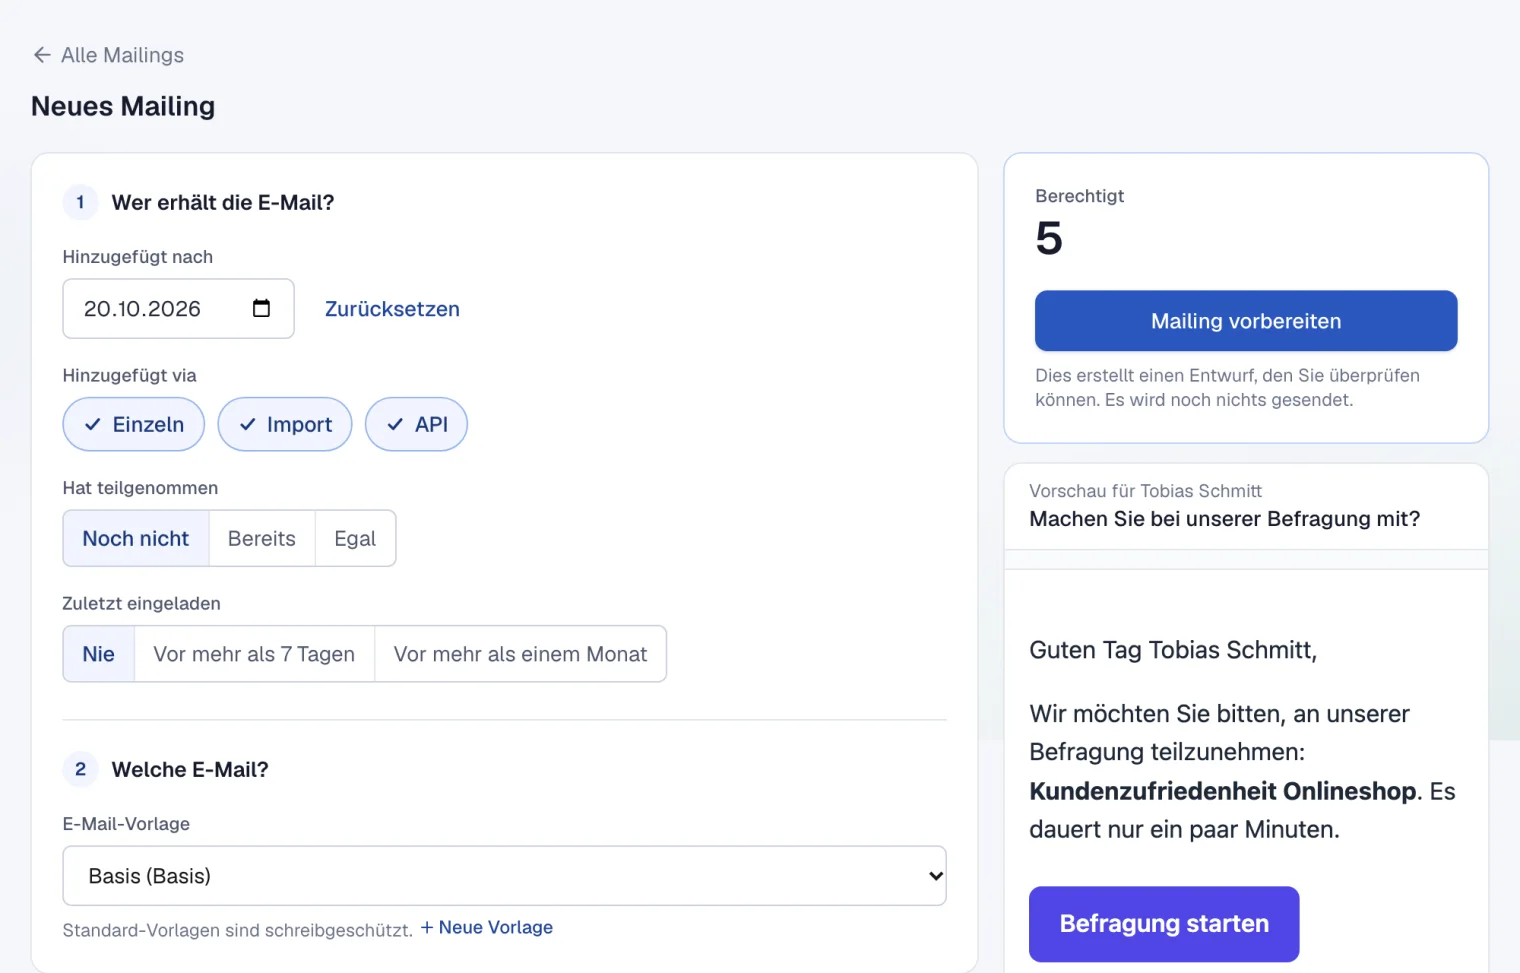Click Befragung starten in the email preview

pyautogui.click(x=1164, y=924)
